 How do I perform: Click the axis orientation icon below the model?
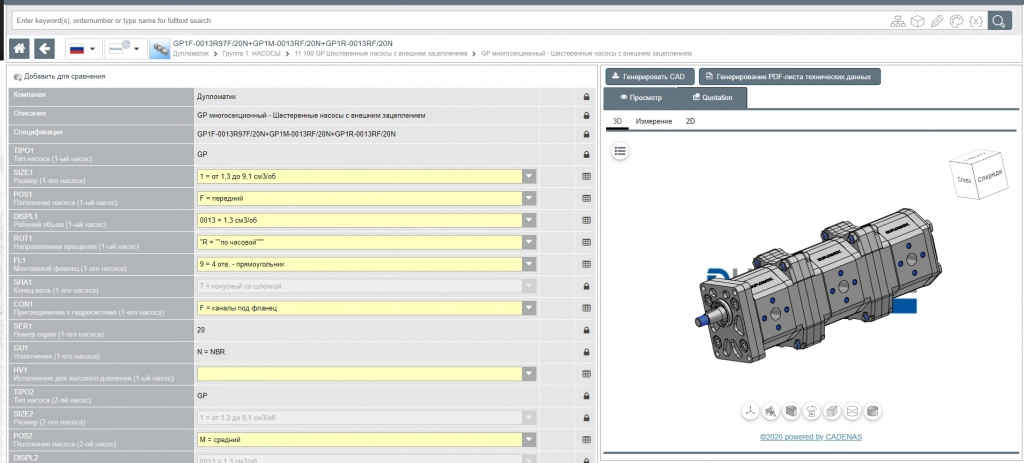[751, 410]
